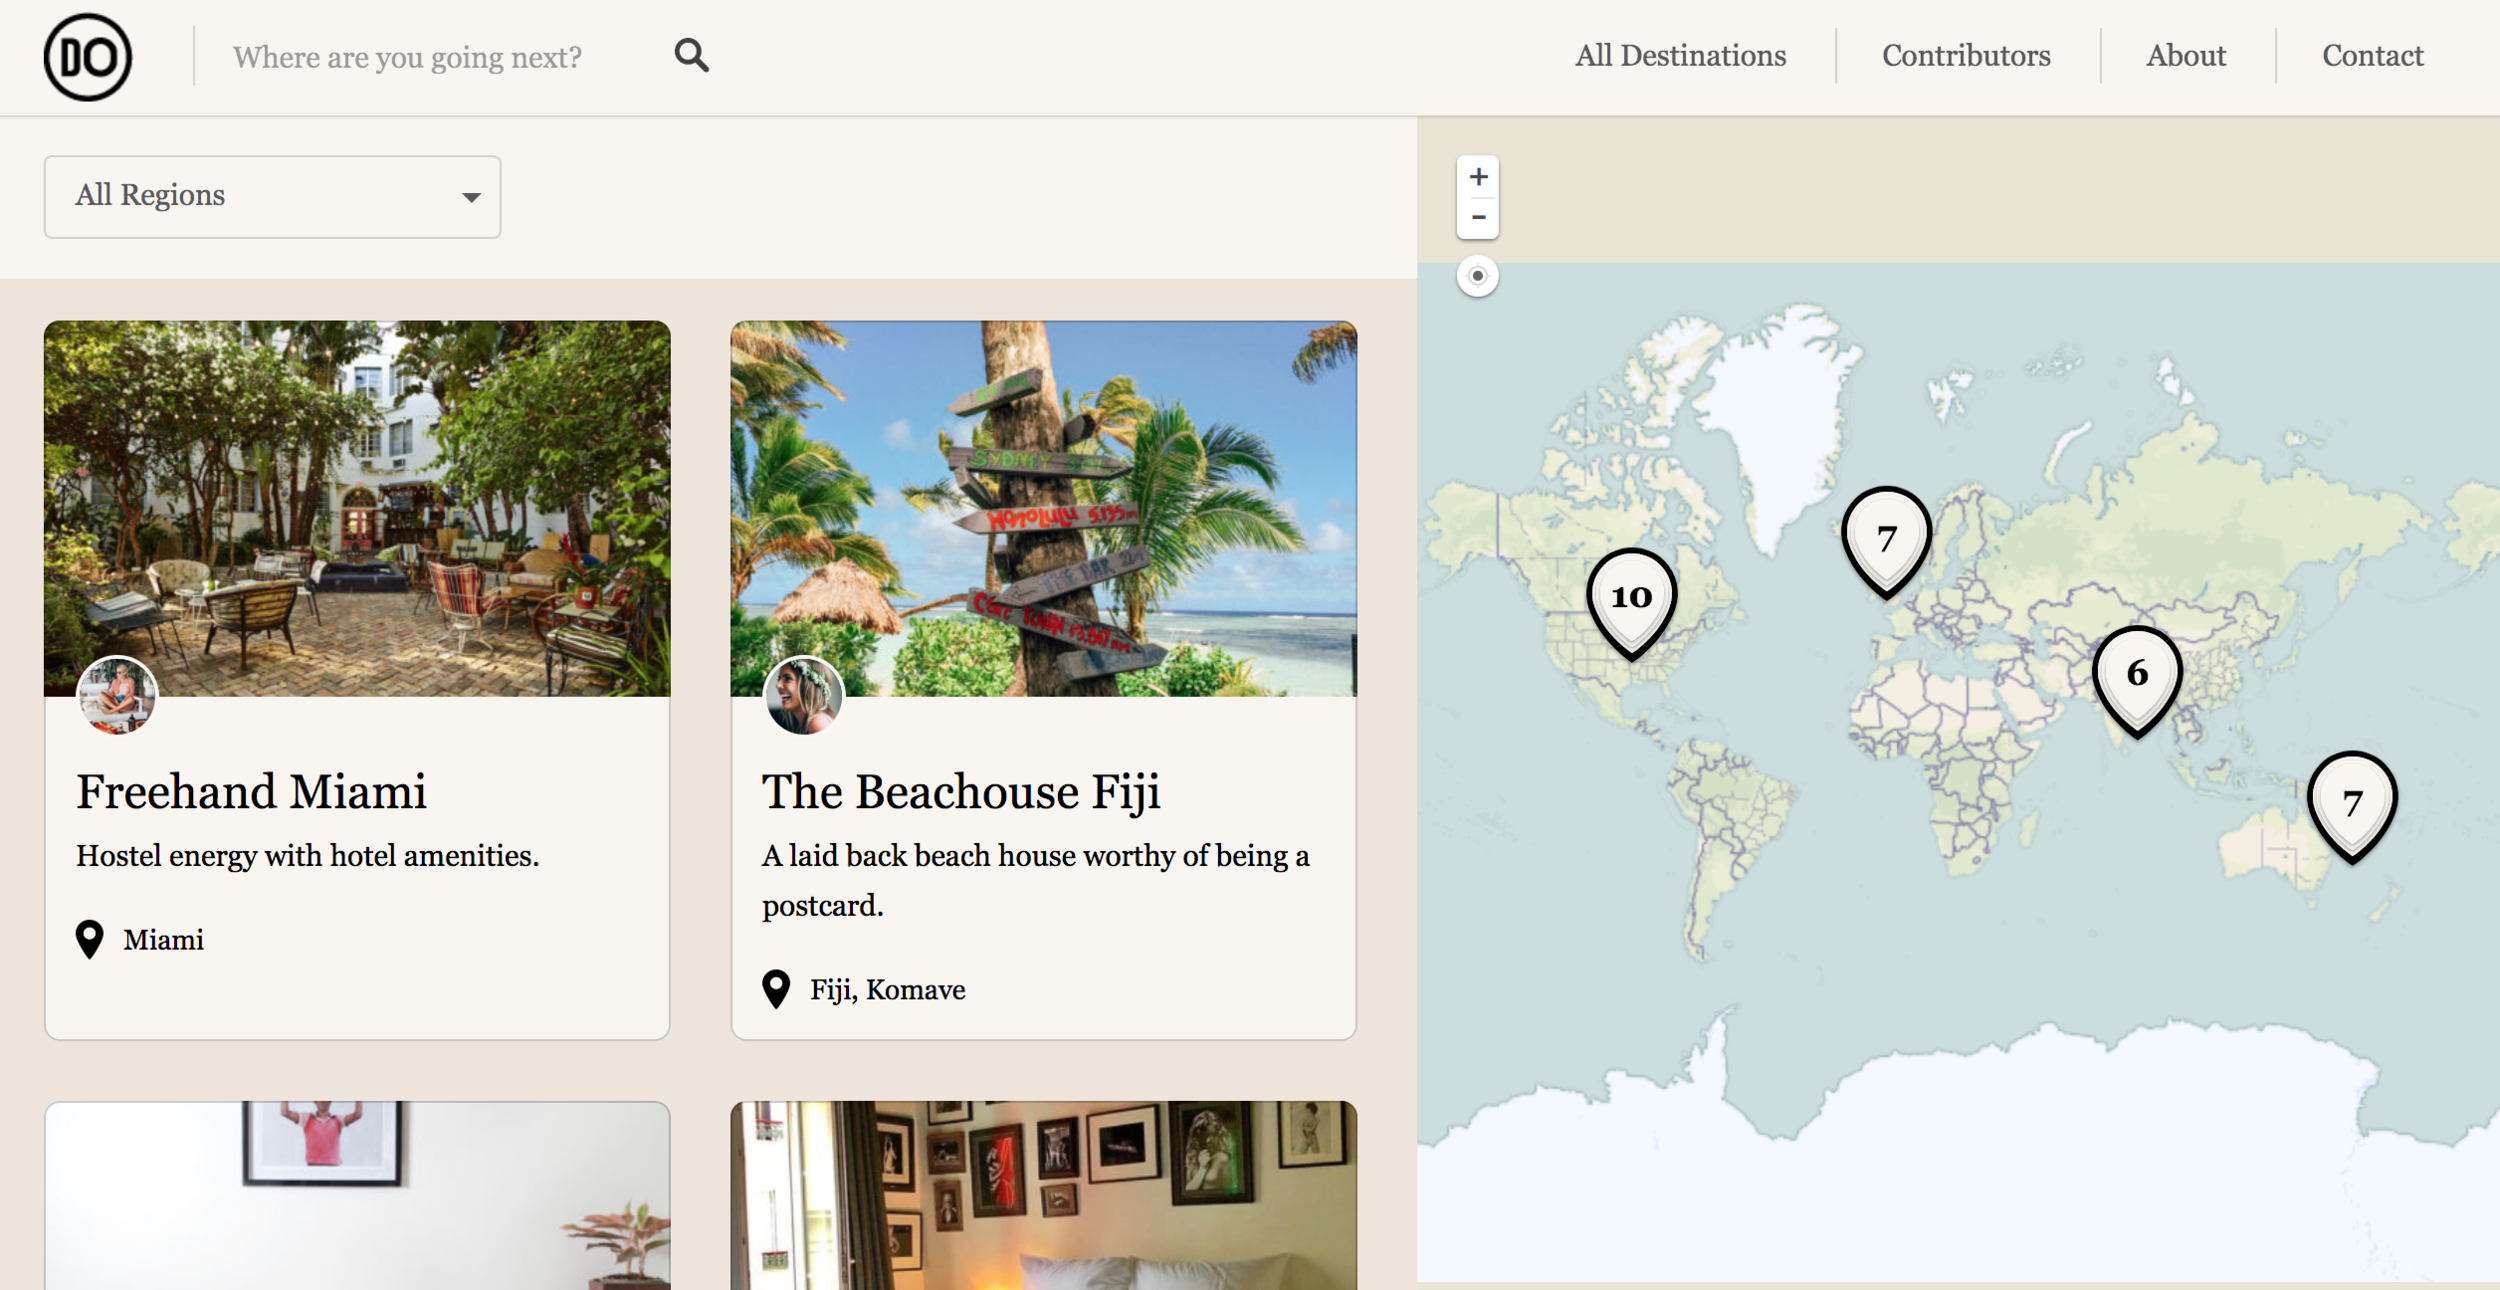Viewport: 2500px width, 1290px height.
Task: Open the card photo with framed red-shirt picture
Action: point(357,1195)
